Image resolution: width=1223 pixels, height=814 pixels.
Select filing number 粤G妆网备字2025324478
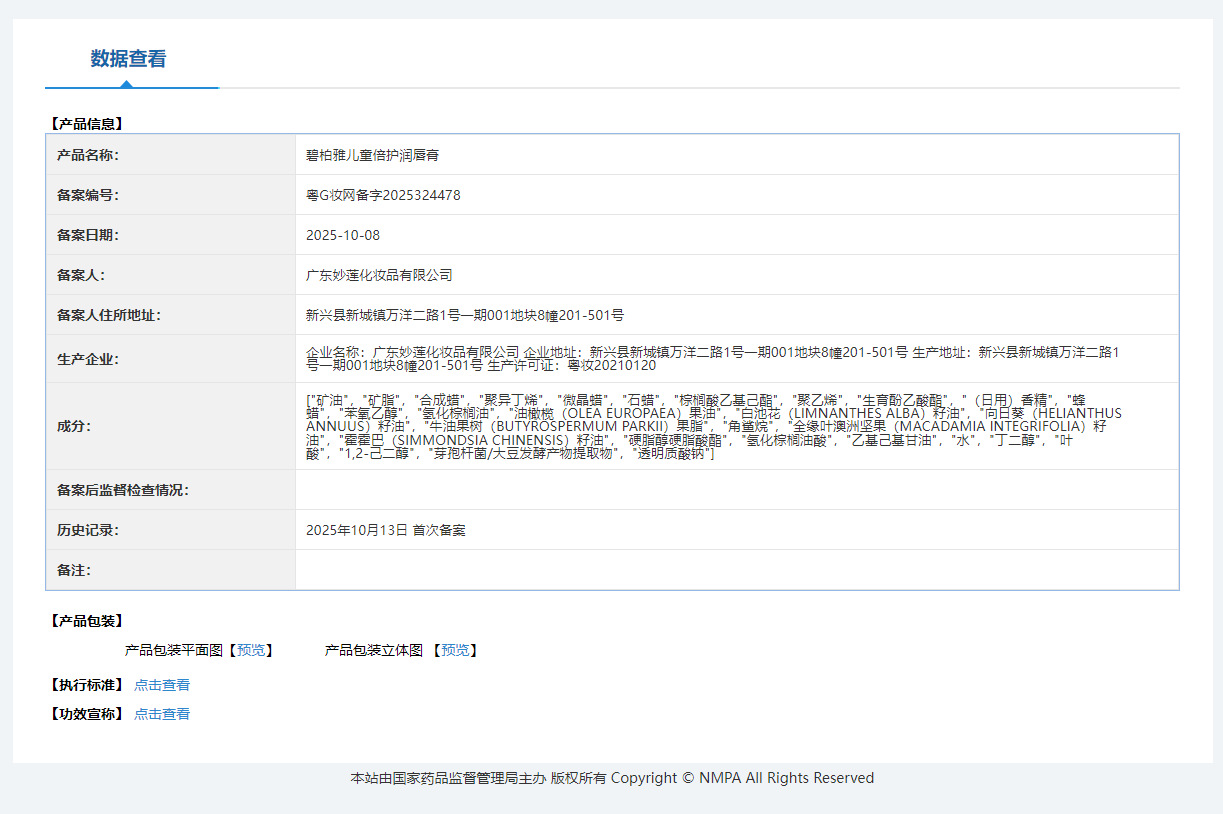coord(383,195)
